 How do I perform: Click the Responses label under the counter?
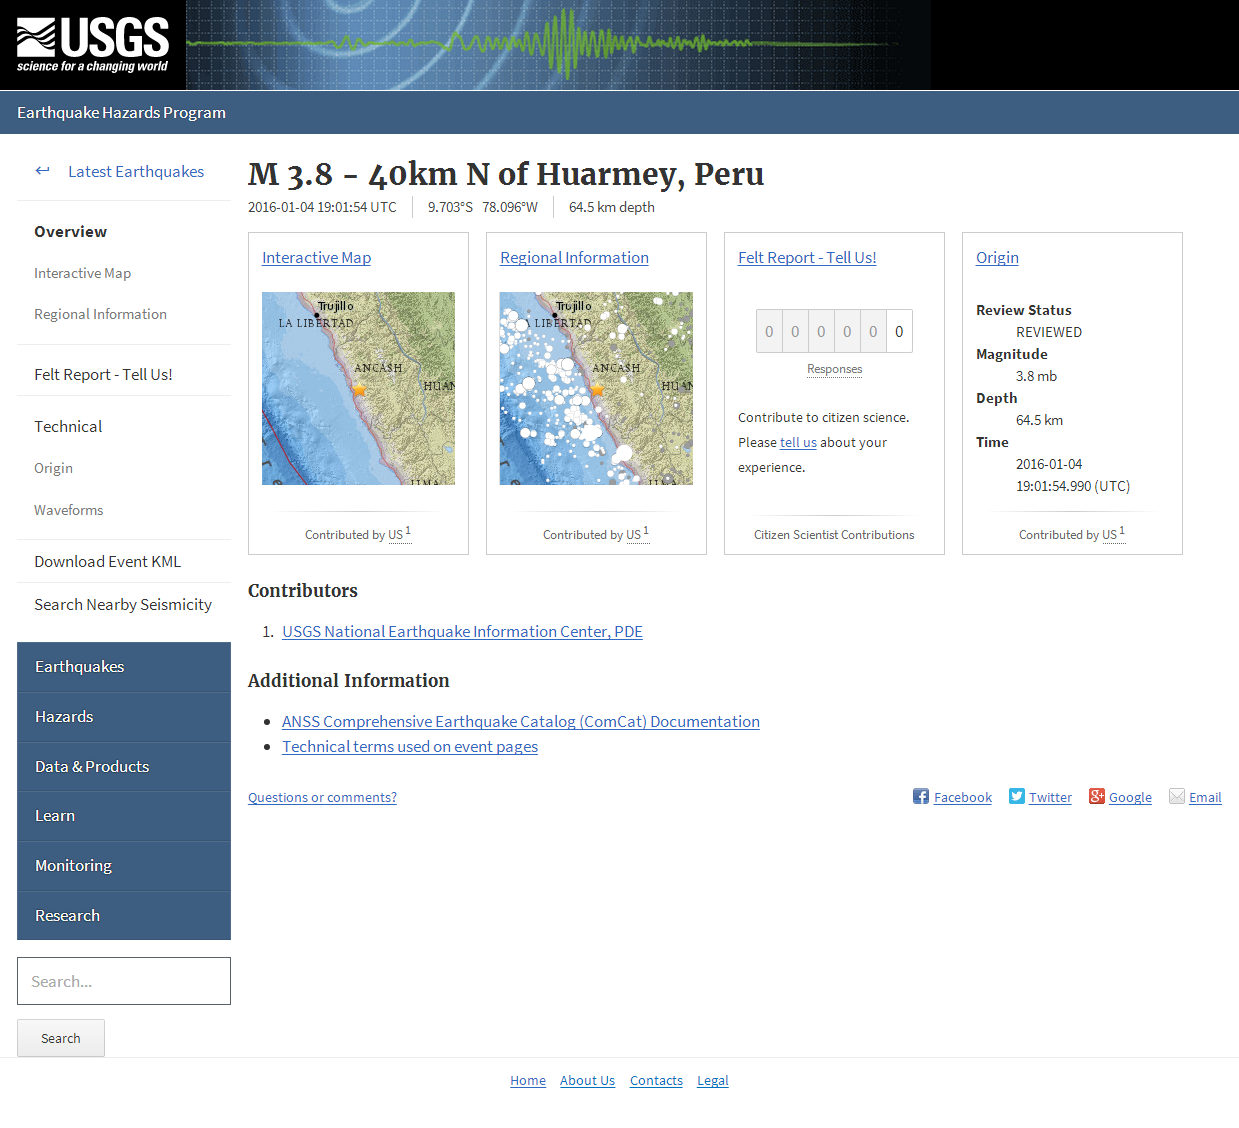834,369
